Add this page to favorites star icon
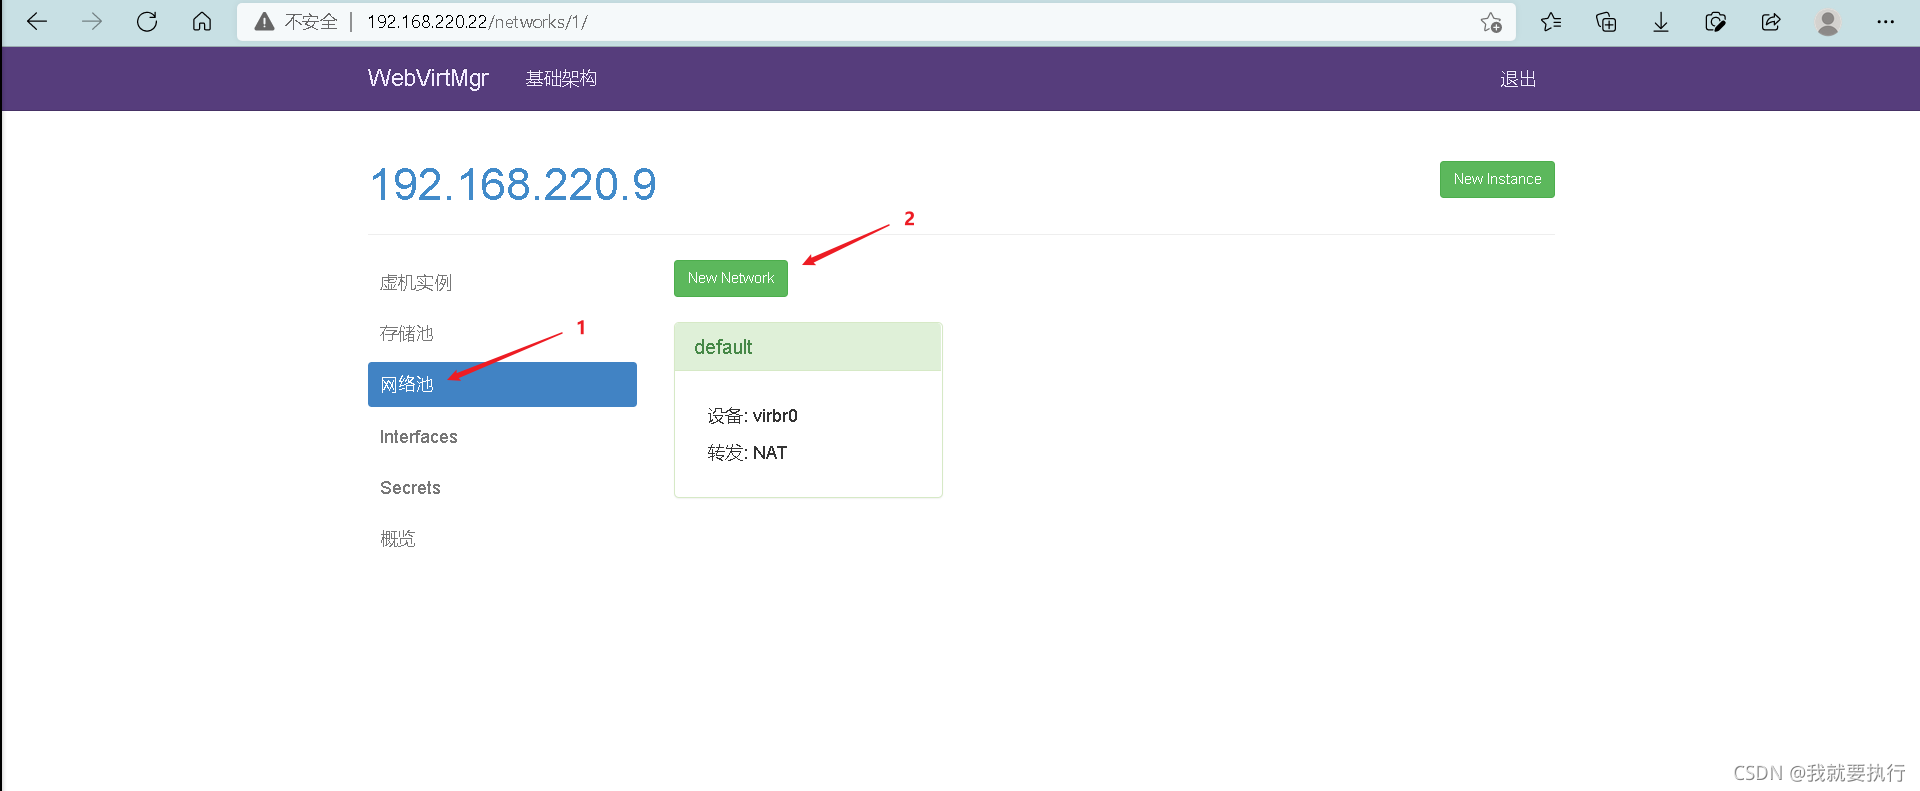This screenshot has height=791, width=1920. click(1491, 22)
